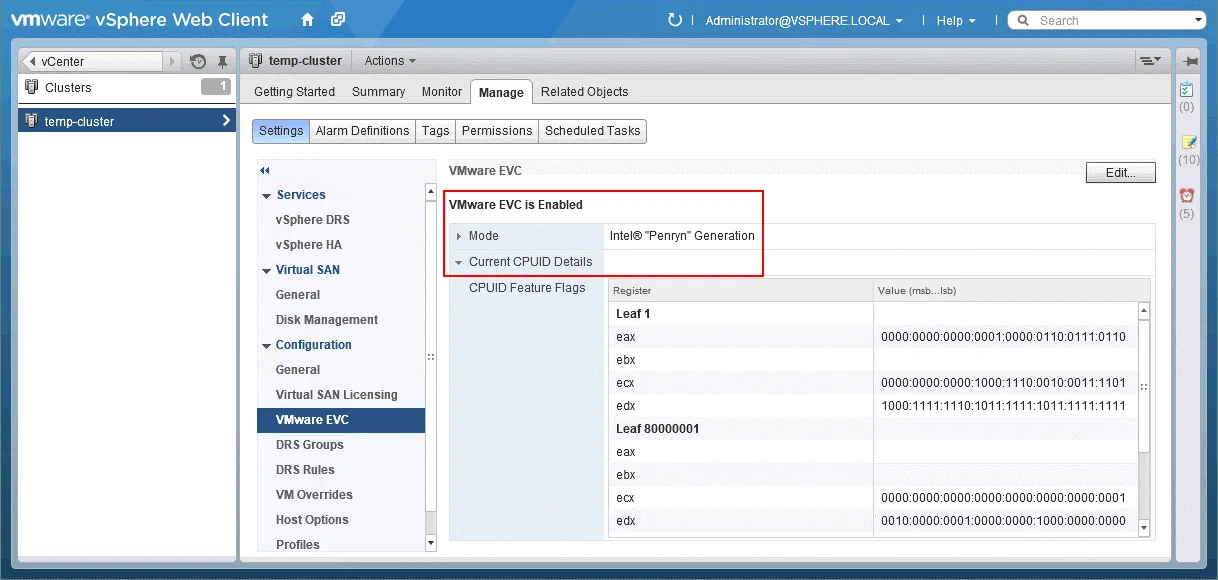Open Work In Progress notes icon

pos(1187,142)
